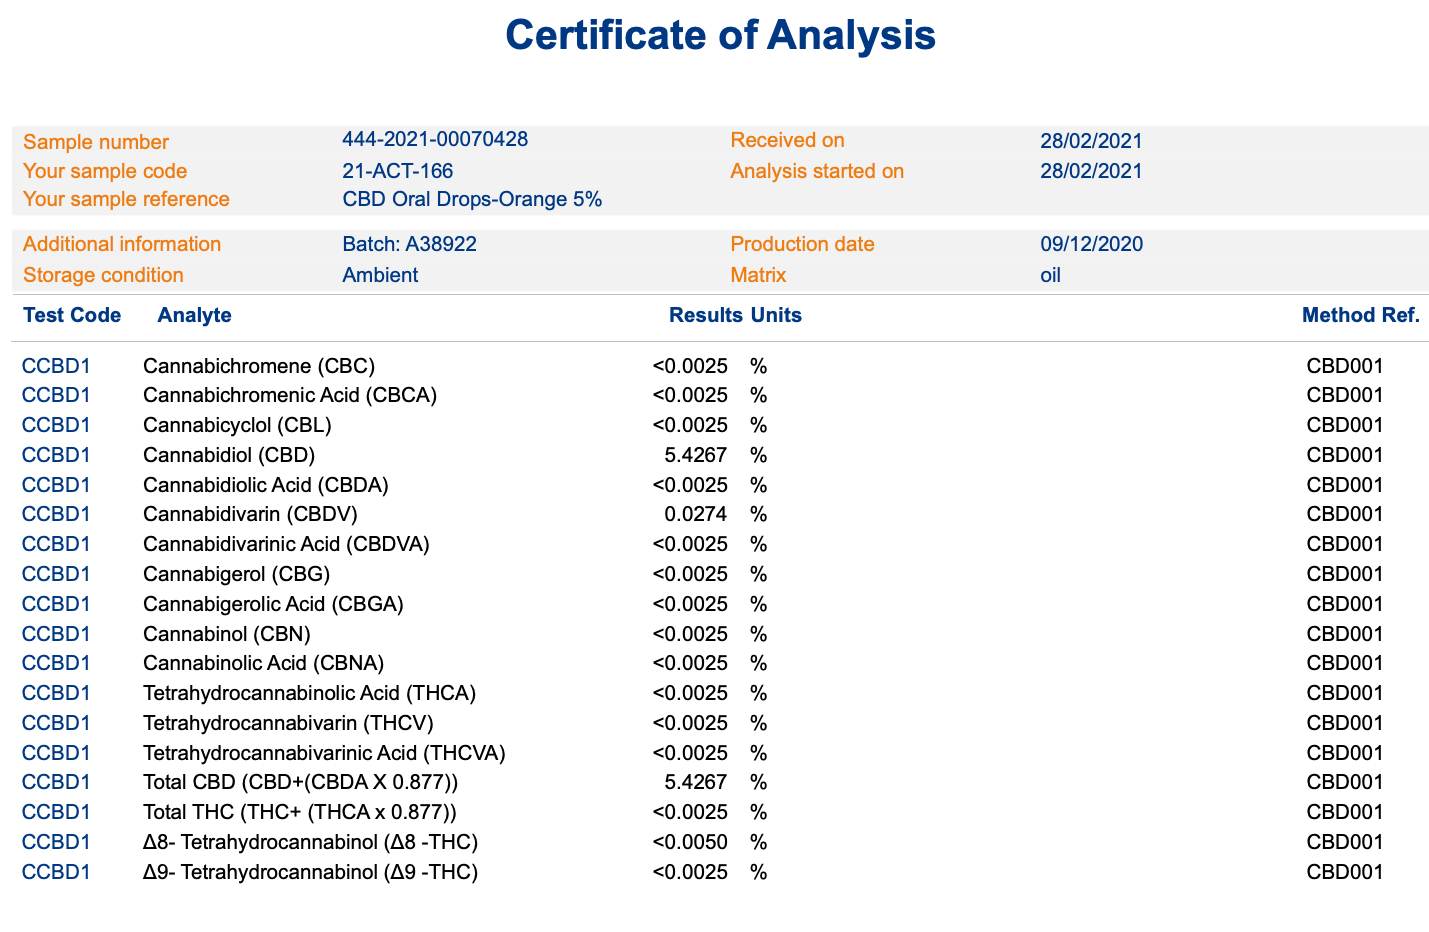Click the Ambient storage condition value
The width and height of the screenshot is (1429, 932).
coord(380,275)
